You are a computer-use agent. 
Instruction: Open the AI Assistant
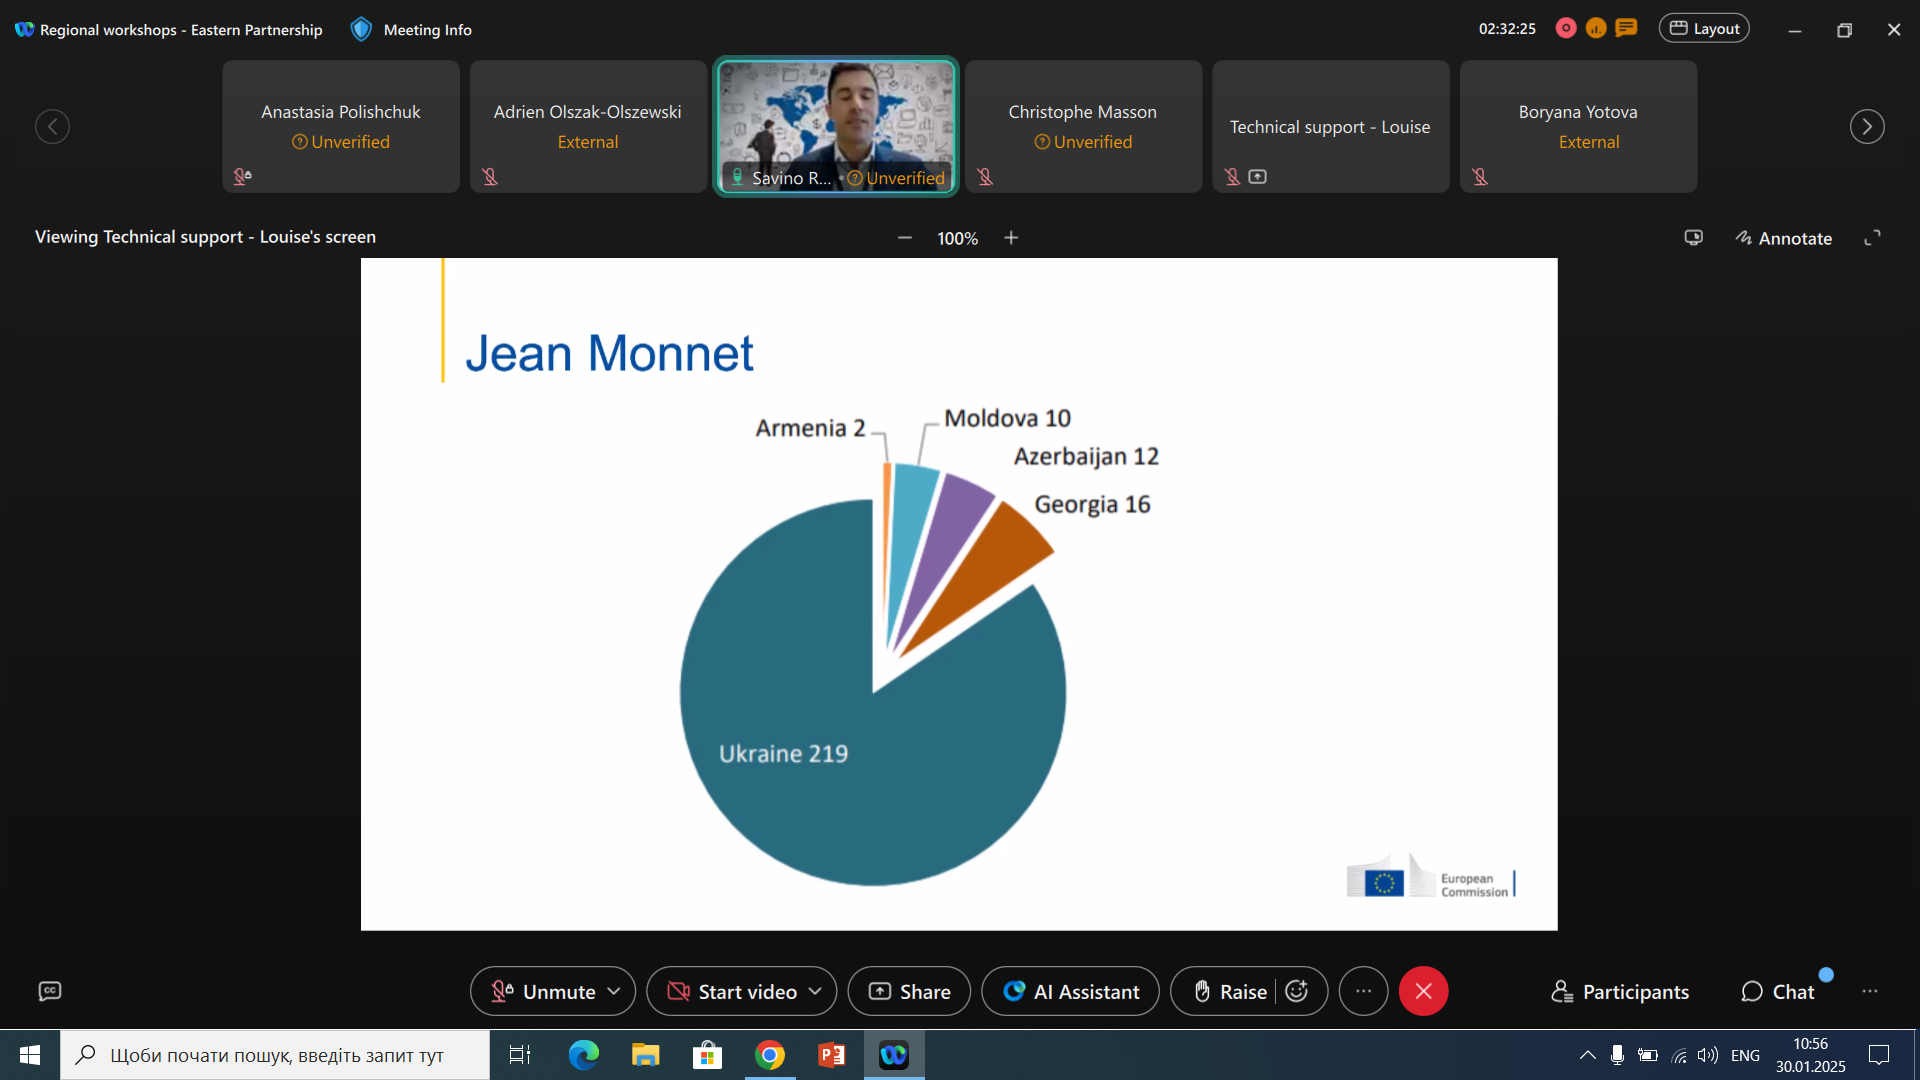click(1071, 991)
